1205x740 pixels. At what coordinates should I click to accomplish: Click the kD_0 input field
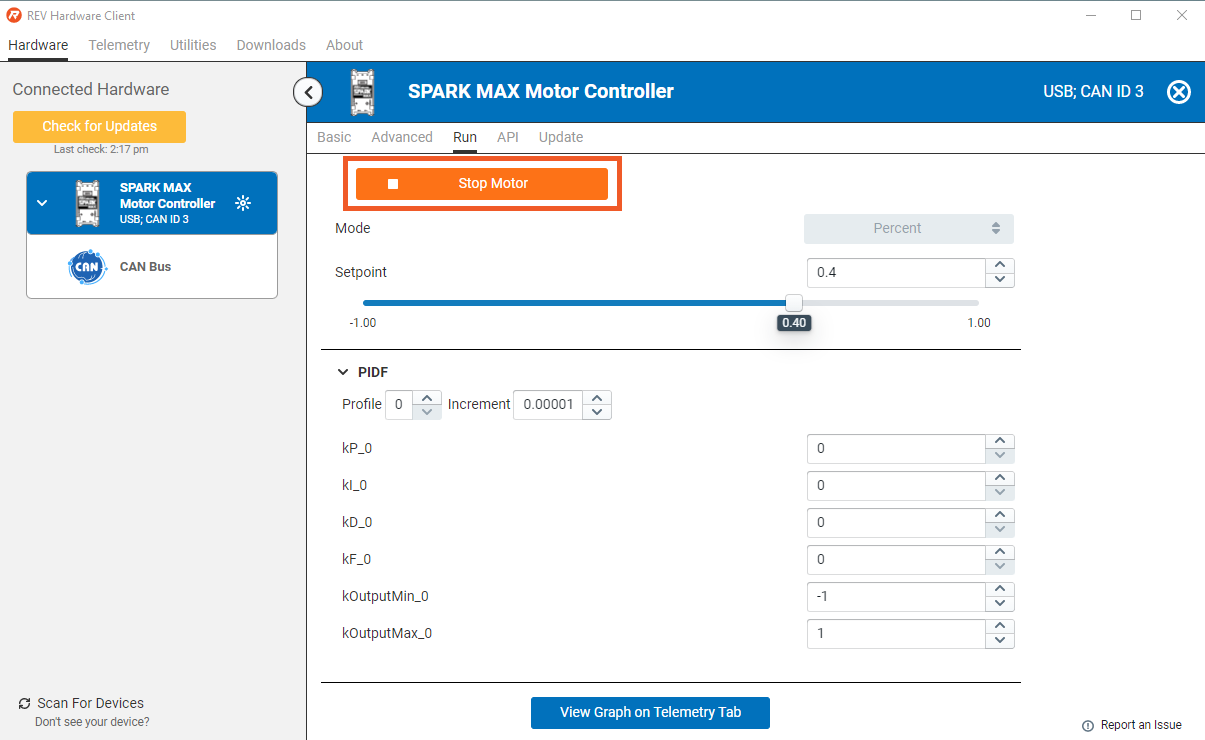coord(896,522)
